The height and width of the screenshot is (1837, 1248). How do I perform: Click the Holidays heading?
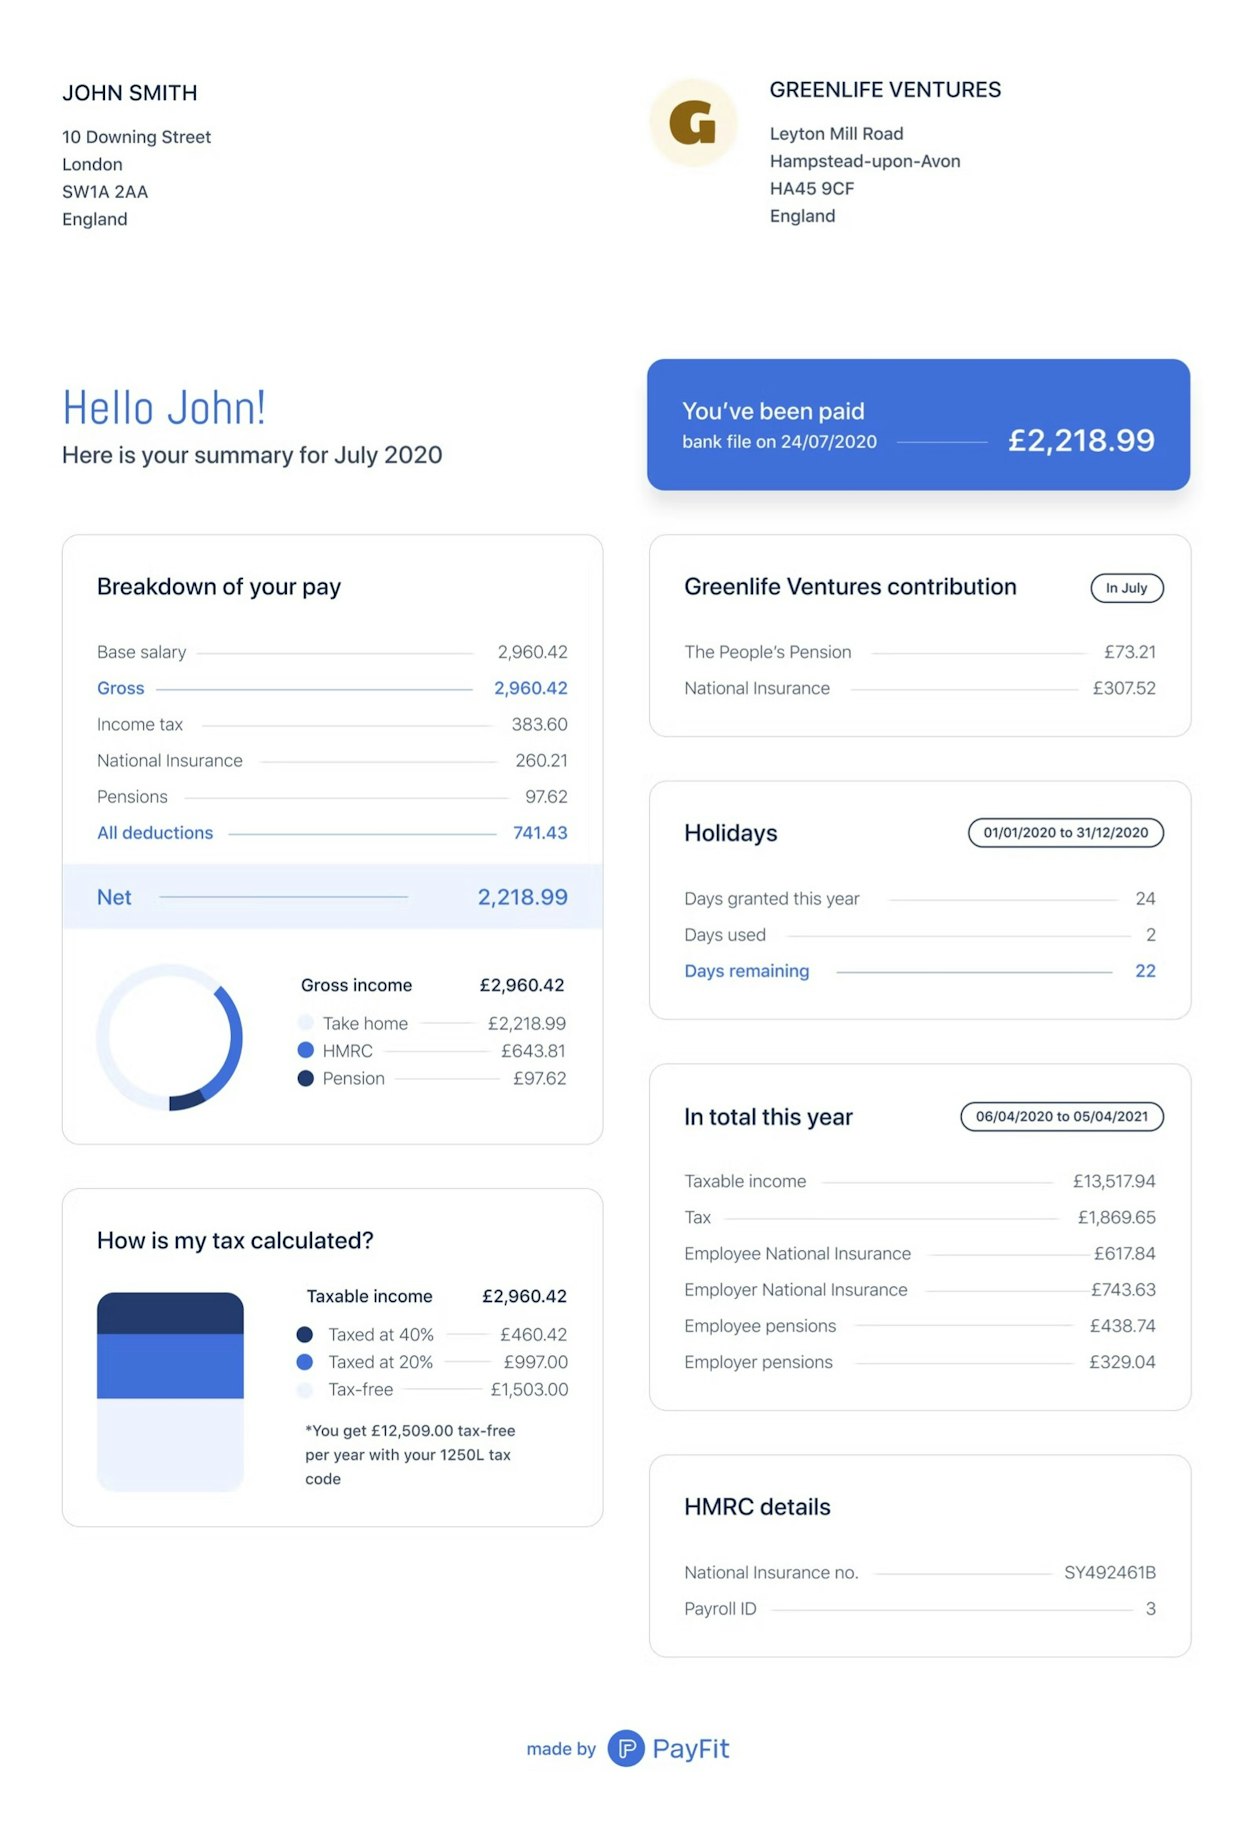click(731, 833)
